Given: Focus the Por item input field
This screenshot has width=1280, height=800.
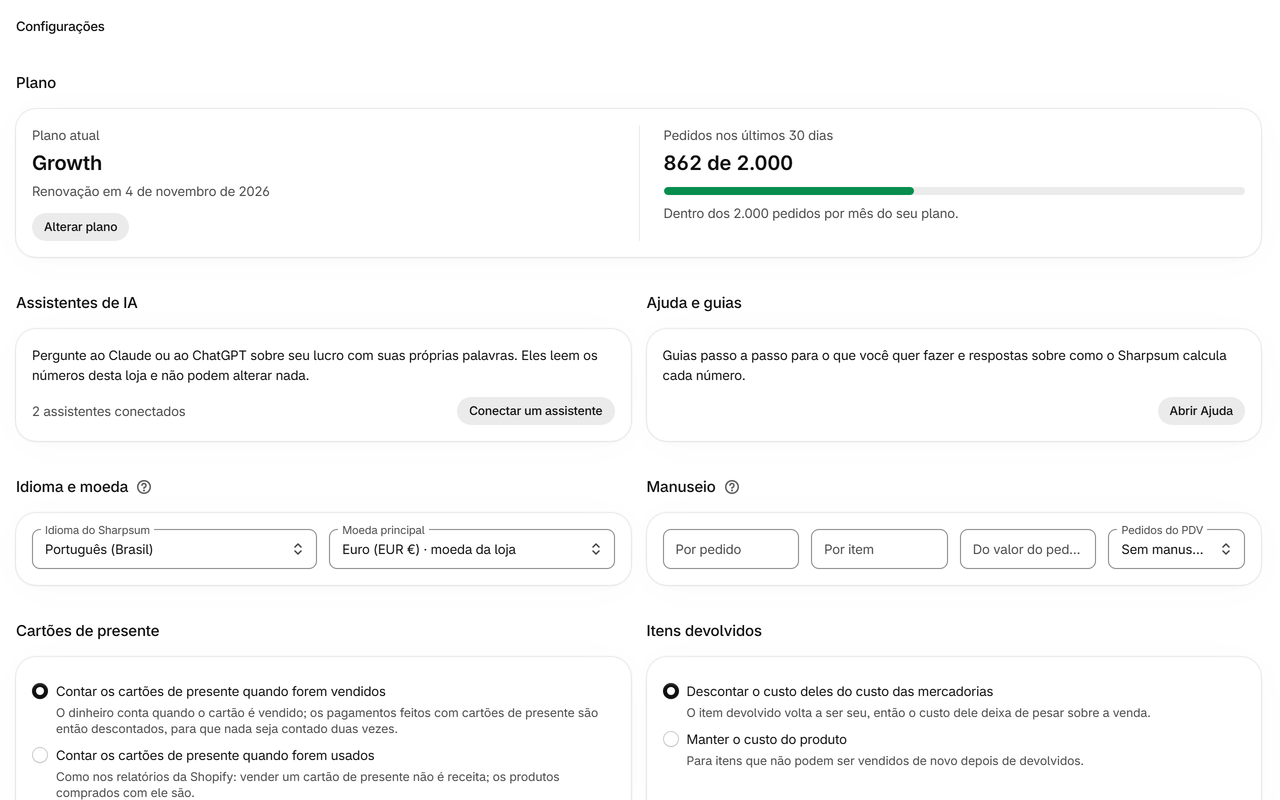Looking at the screenshot, I should (879, 549).
